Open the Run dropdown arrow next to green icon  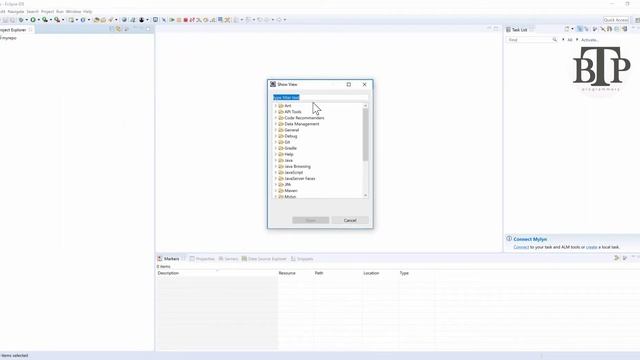click(39, 20)
